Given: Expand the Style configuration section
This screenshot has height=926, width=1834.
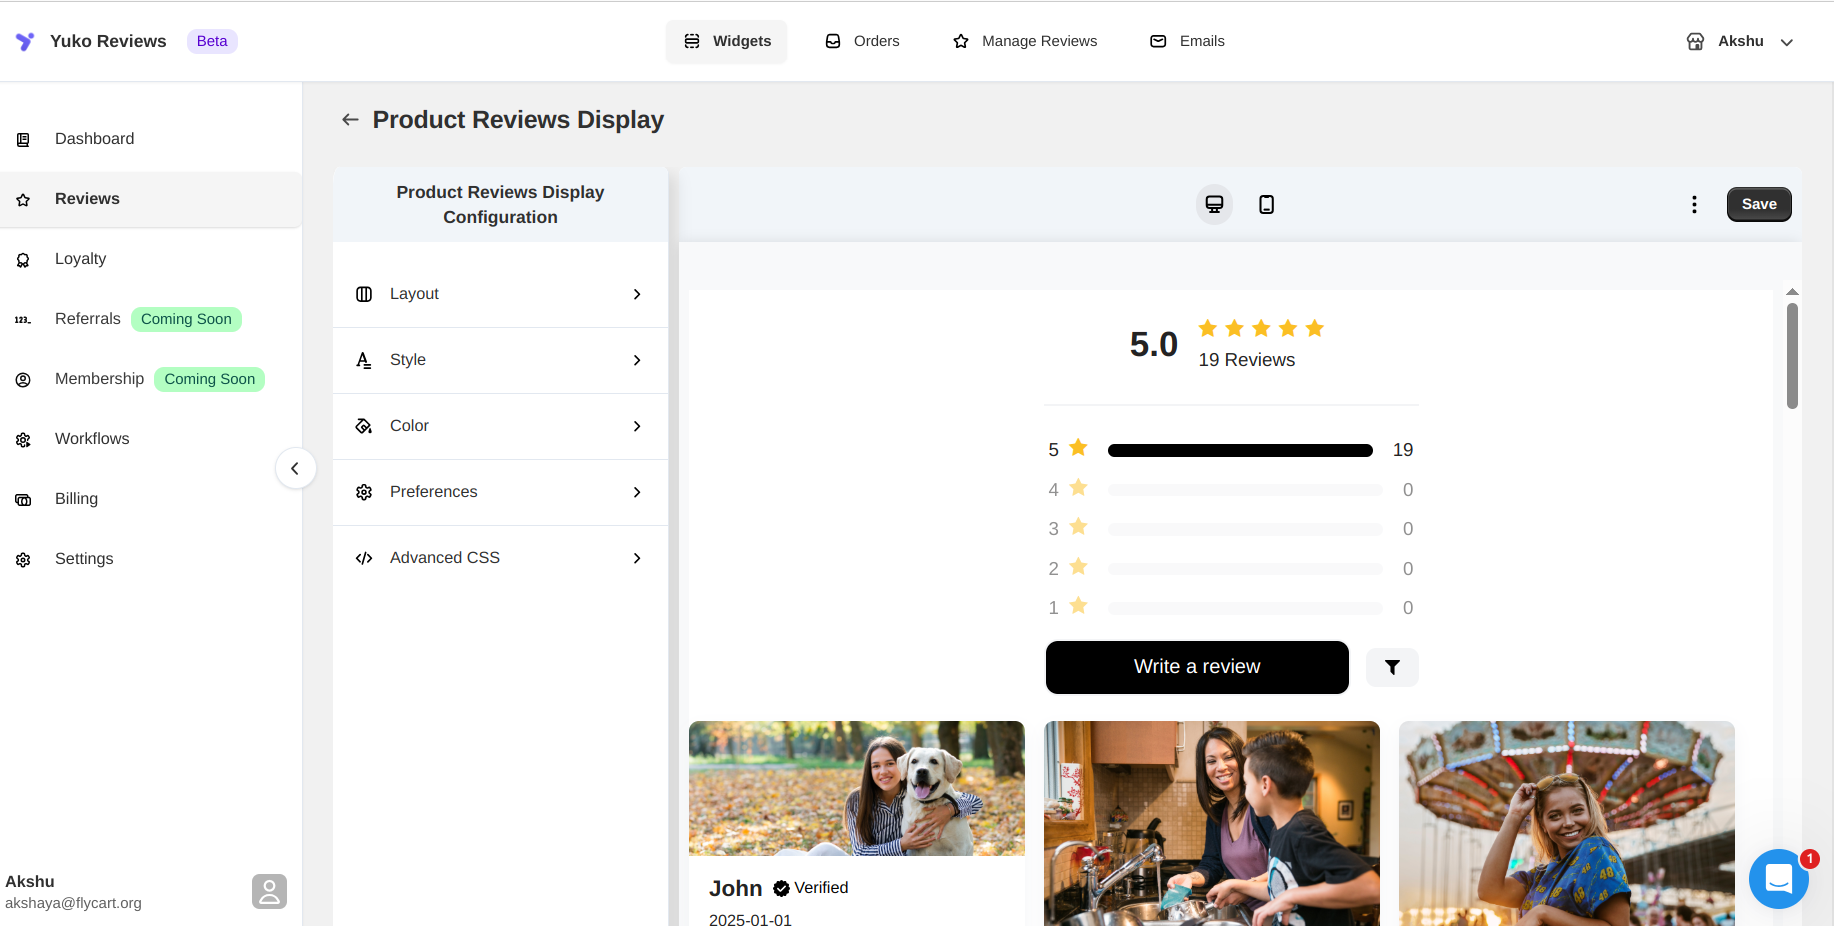Looking at the screenshot, I should (x=500, y=360).
